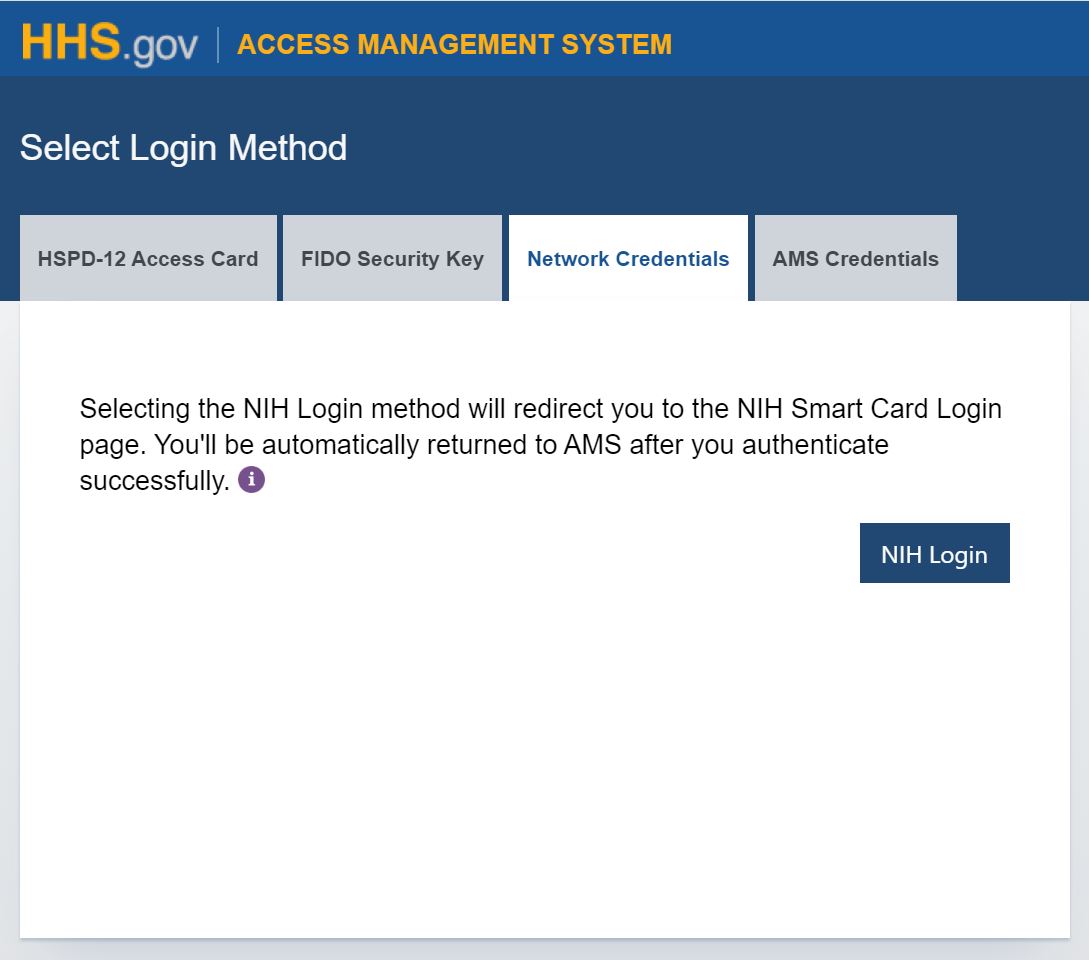Click the blue top bar right of title
Screen dimensions: 1089x960
(x=880, y=40)
